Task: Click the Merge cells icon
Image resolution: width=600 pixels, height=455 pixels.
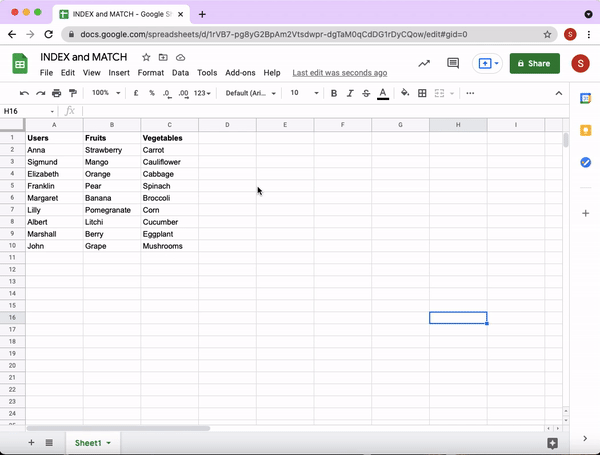Action: coord(439,93)
